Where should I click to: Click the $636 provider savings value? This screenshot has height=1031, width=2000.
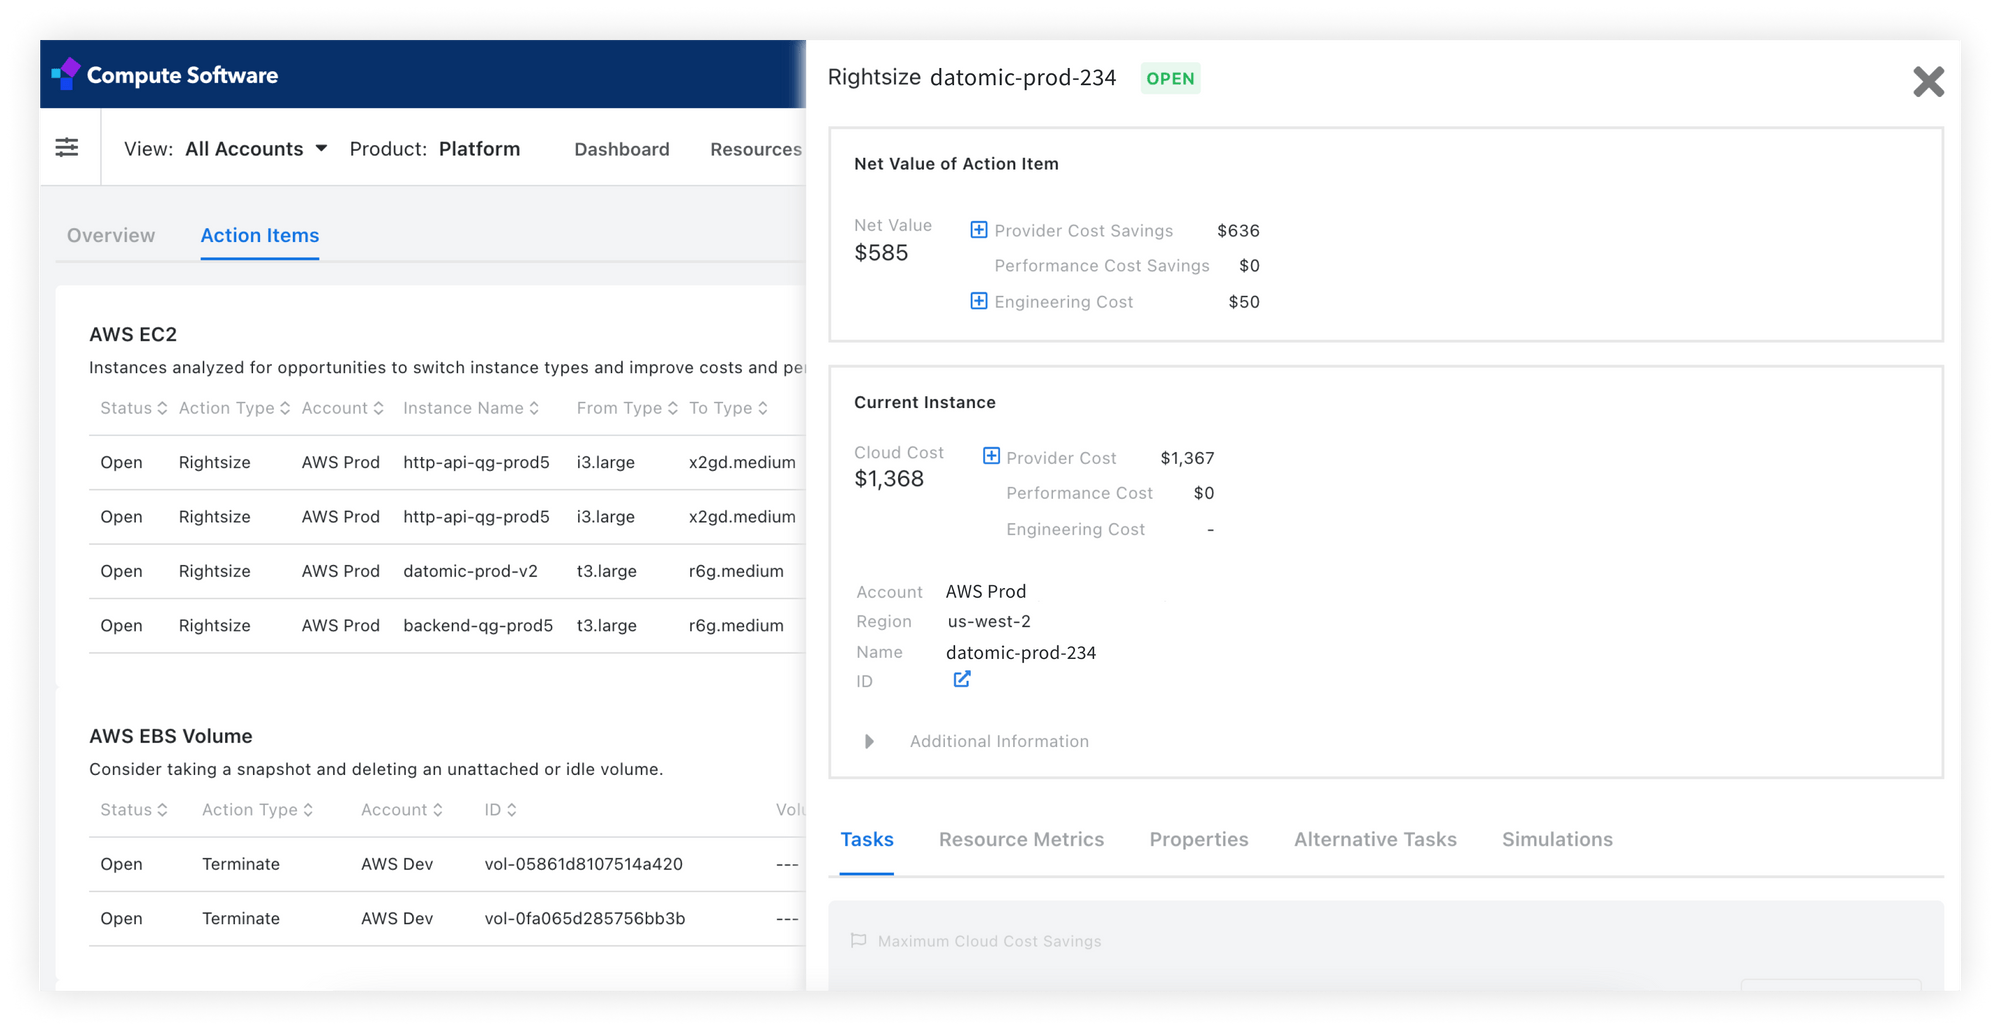1238,231
